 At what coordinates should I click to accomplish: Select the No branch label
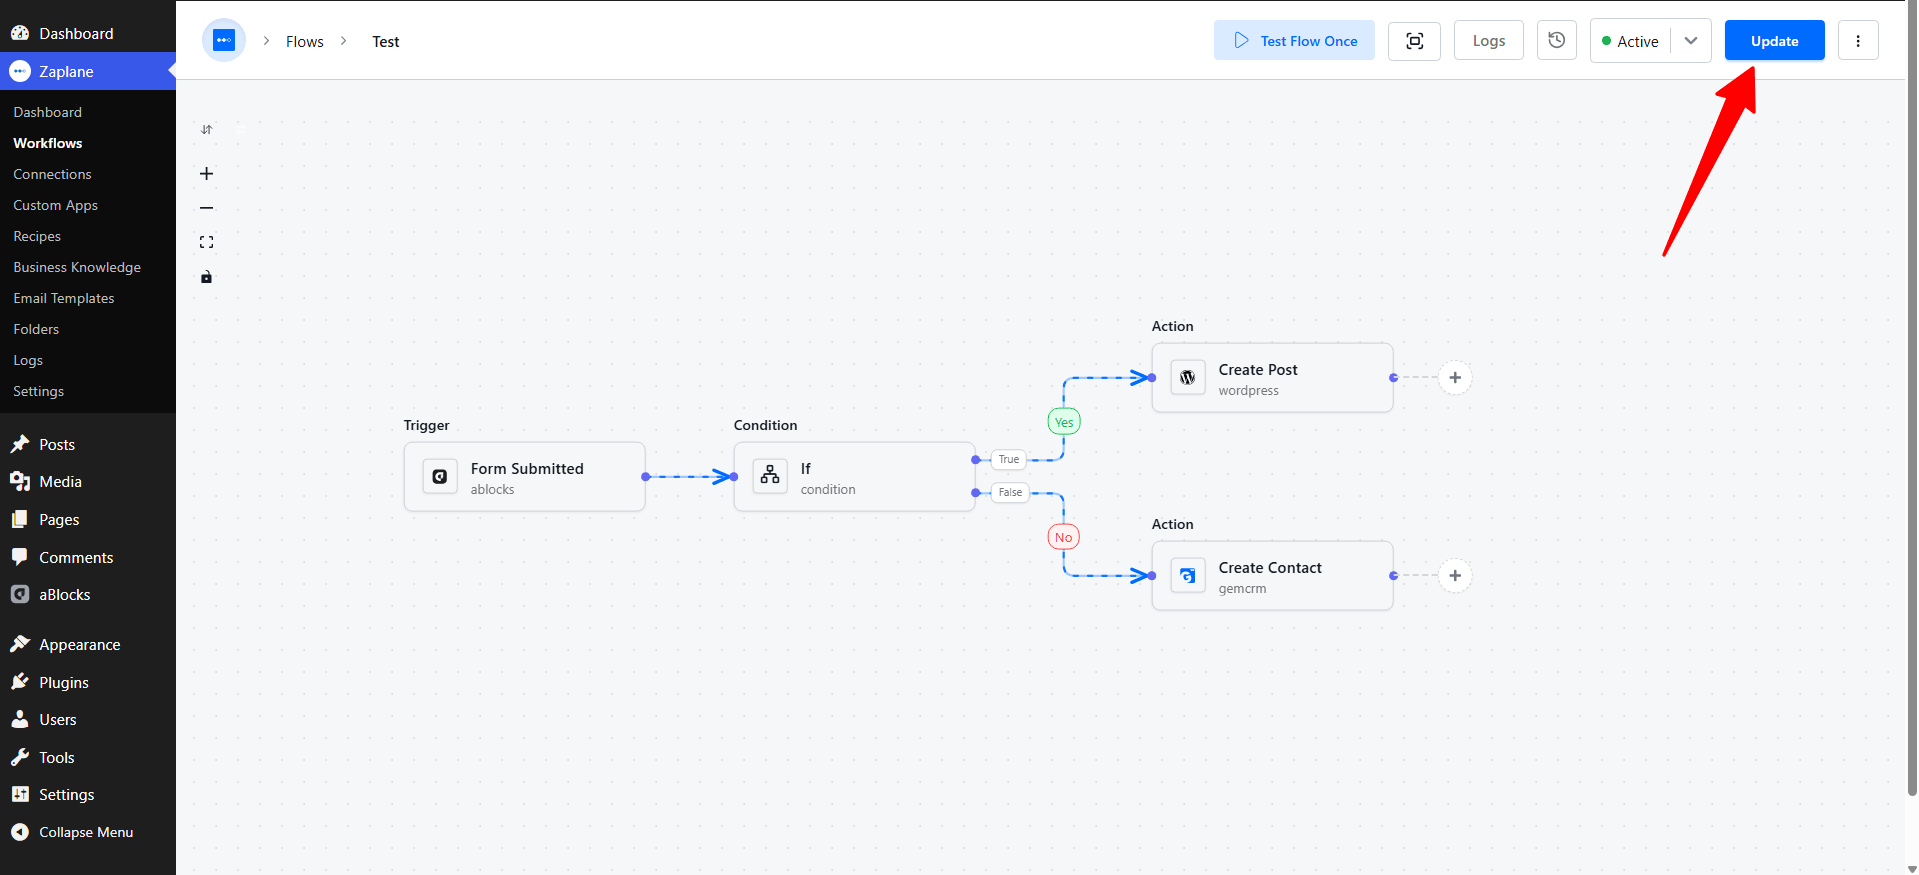(x=1064, y=538)
